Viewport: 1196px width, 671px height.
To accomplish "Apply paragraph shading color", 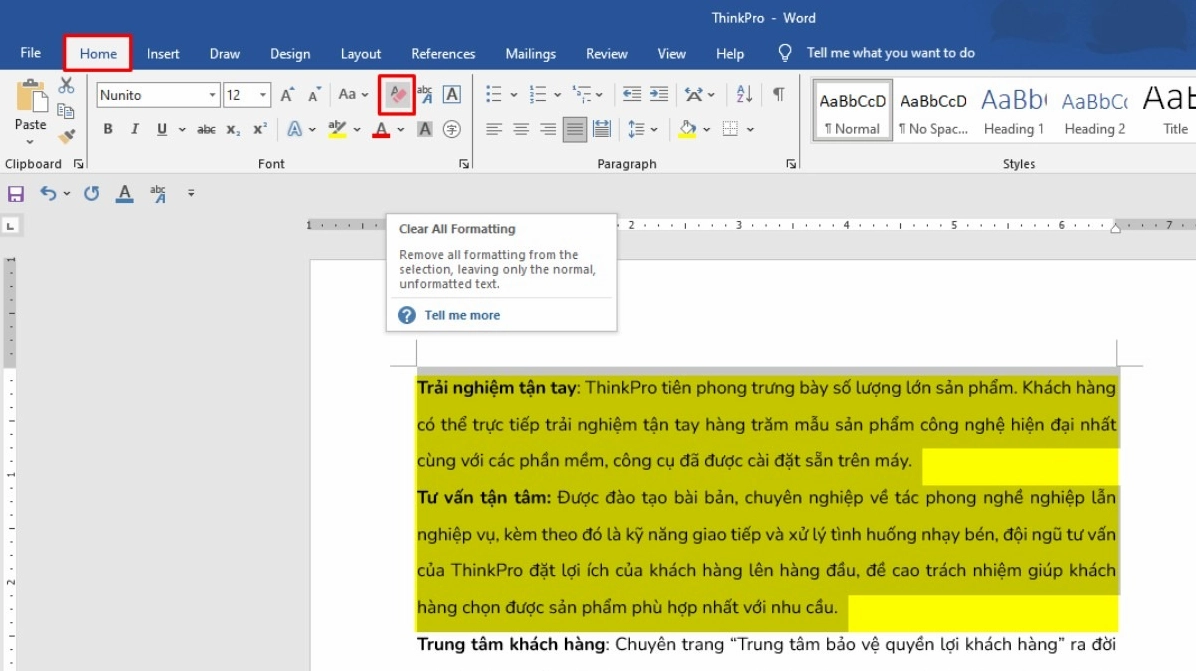I will [x=687, y=130].
